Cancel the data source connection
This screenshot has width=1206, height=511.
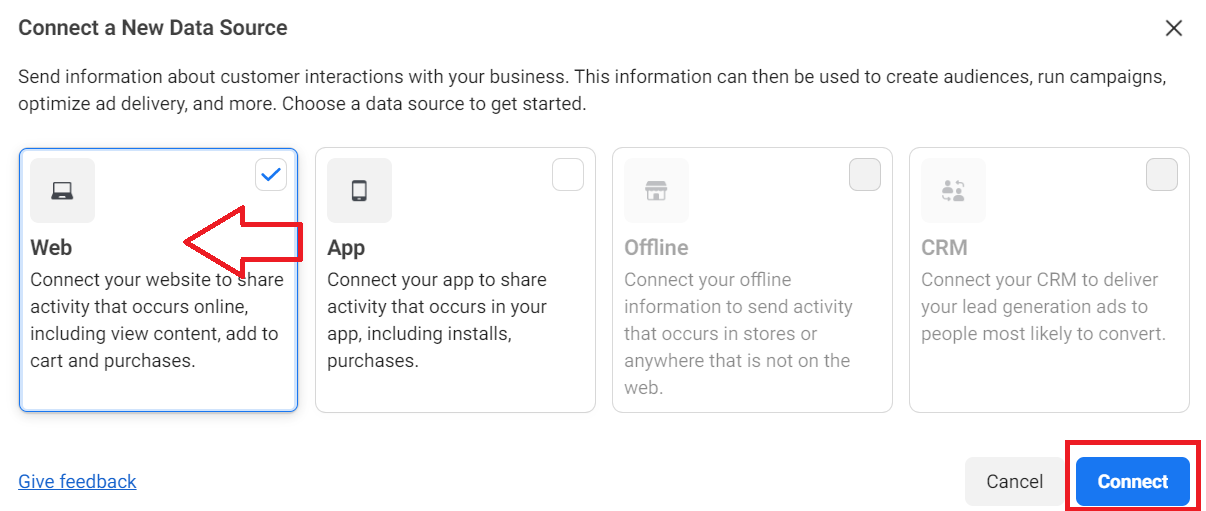click(1015, 481)
